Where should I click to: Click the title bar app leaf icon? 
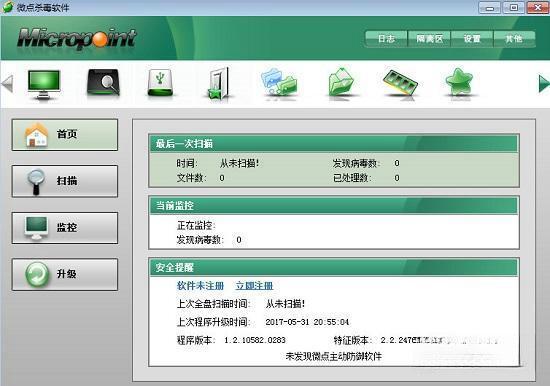coord(8,7)
